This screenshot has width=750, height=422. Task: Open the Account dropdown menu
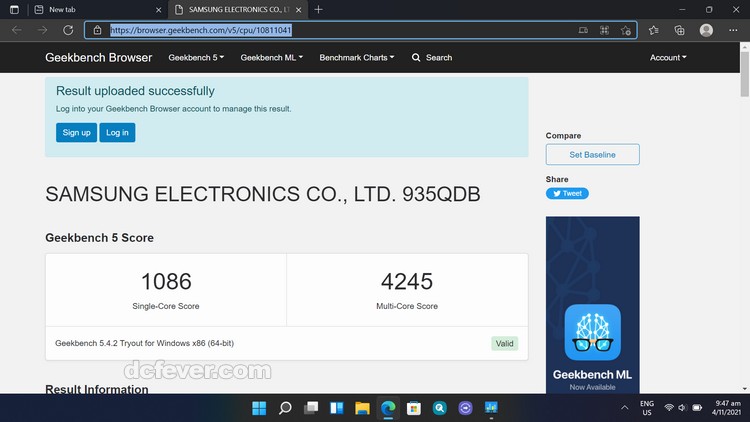tap(668, 58)
